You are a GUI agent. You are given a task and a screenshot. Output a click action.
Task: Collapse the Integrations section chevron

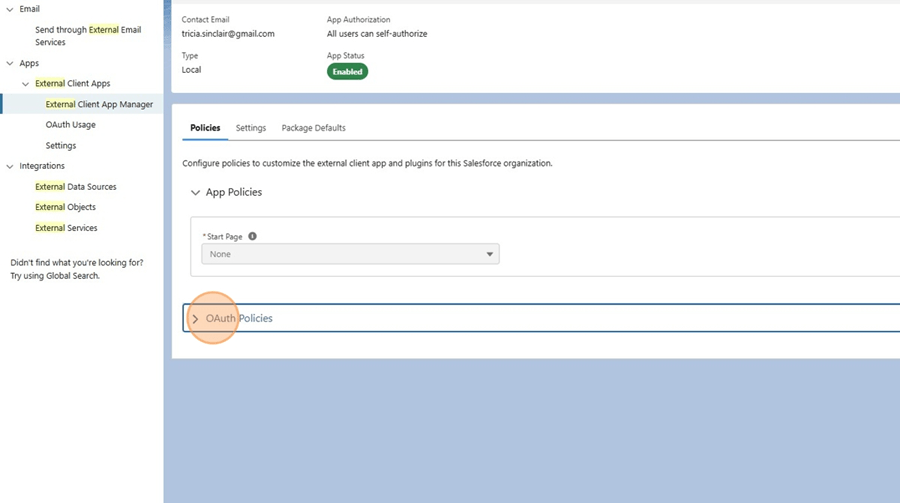(10, 166)
